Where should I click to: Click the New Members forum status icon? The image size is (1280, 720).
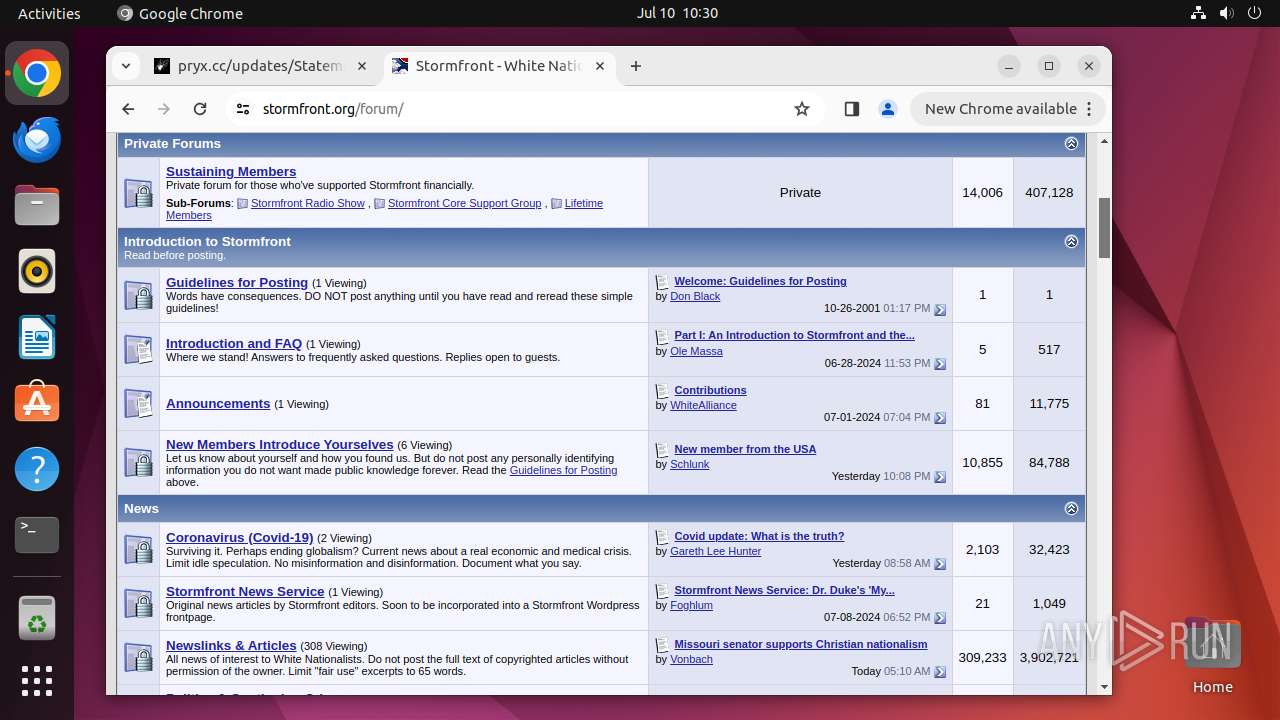pyautogui.click(x=138, y=463)
